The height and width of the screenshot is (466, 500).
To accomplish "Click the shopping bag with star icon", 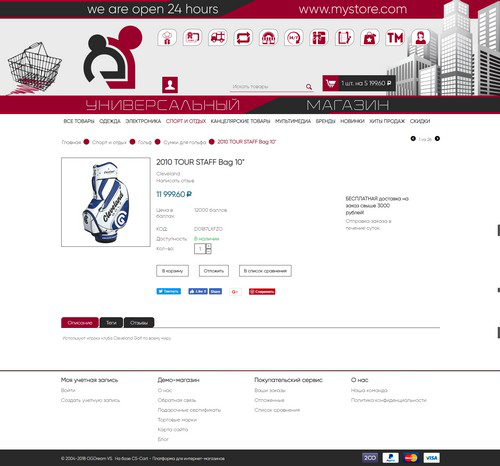I will pos(370,38).
